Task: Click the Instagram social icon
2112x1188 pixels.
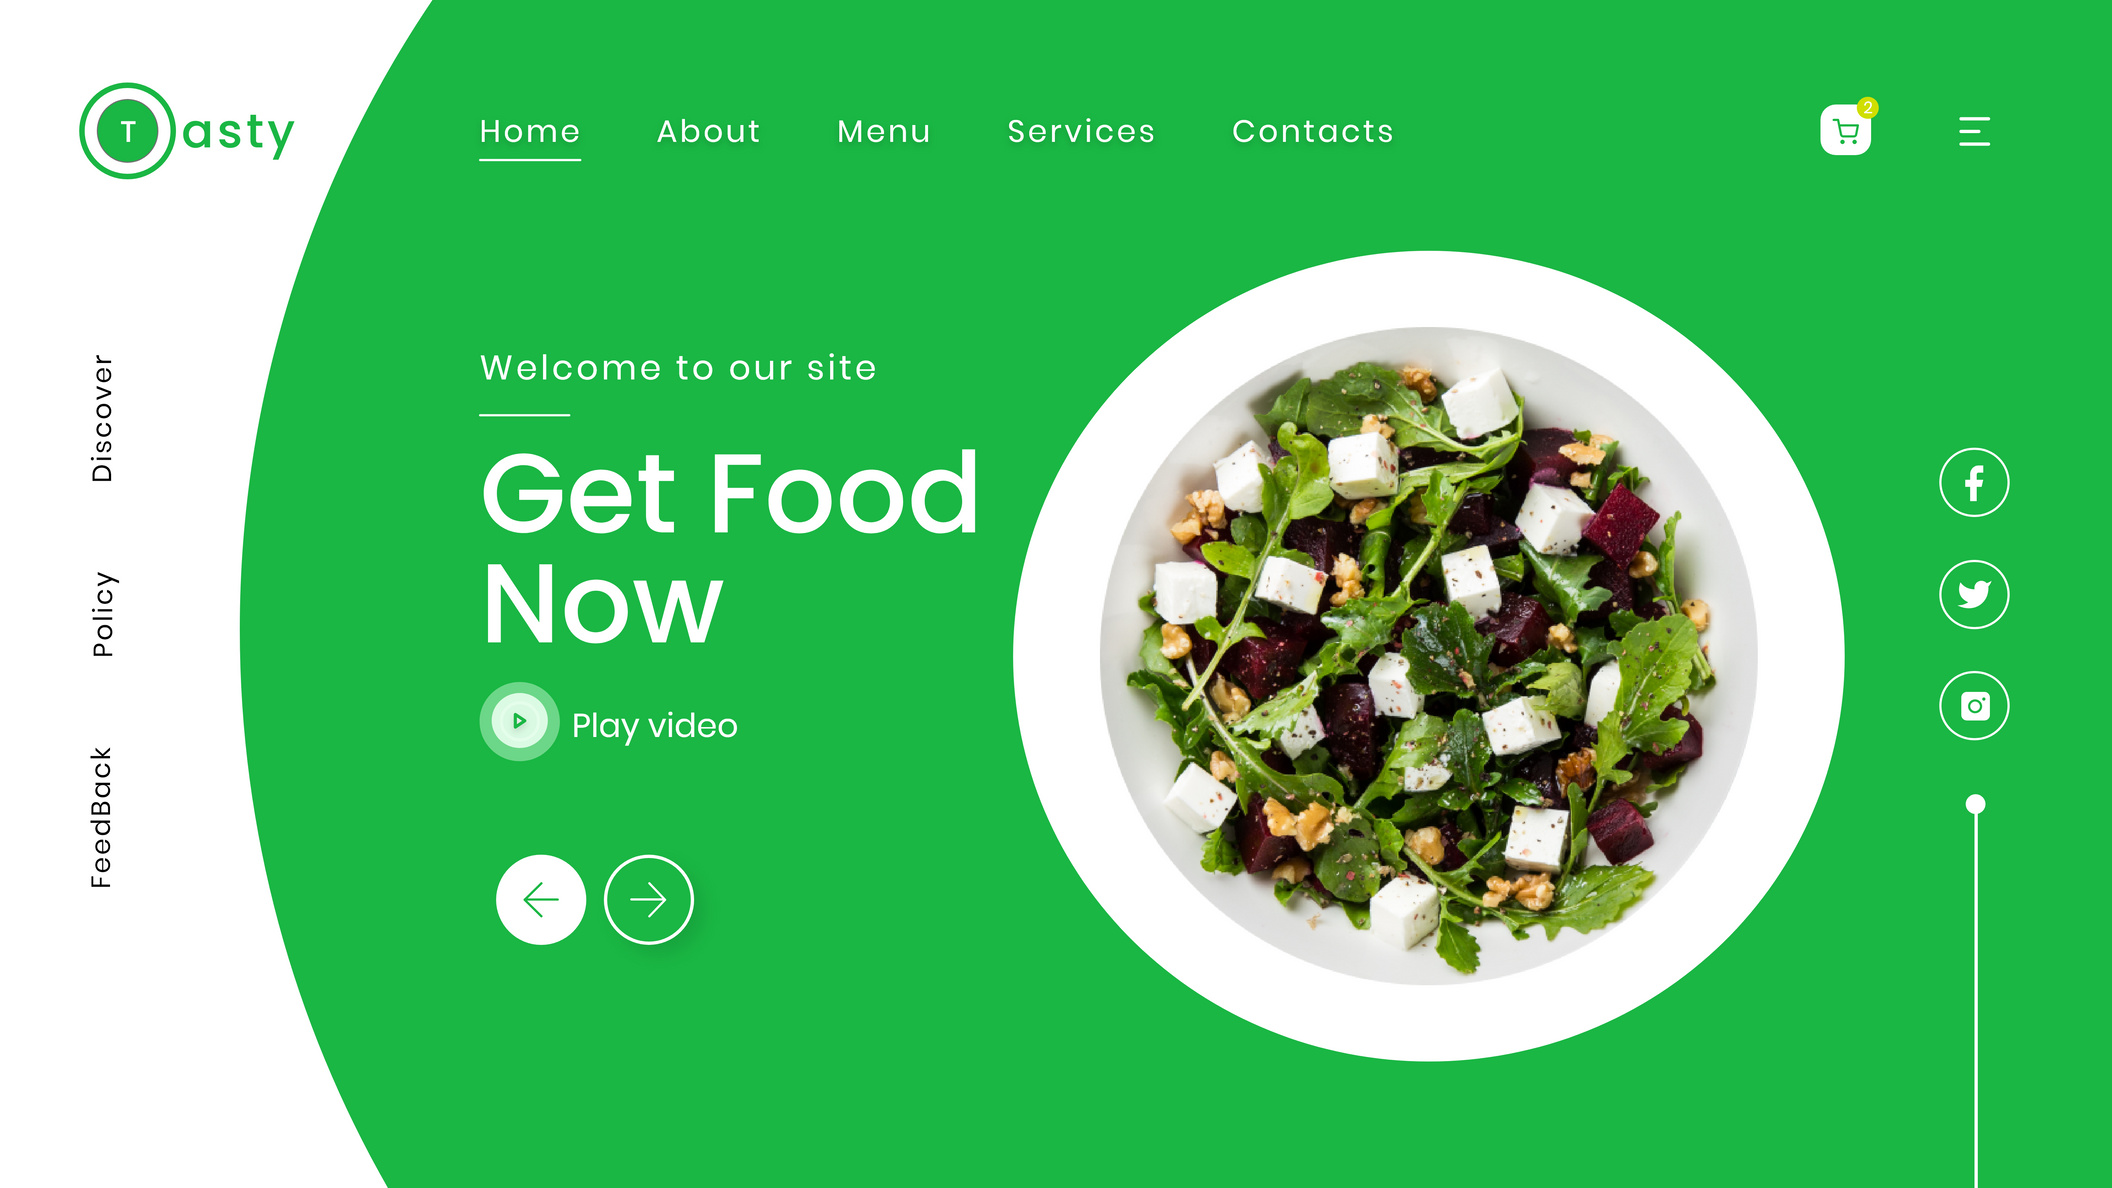Action: (1974, 706)
